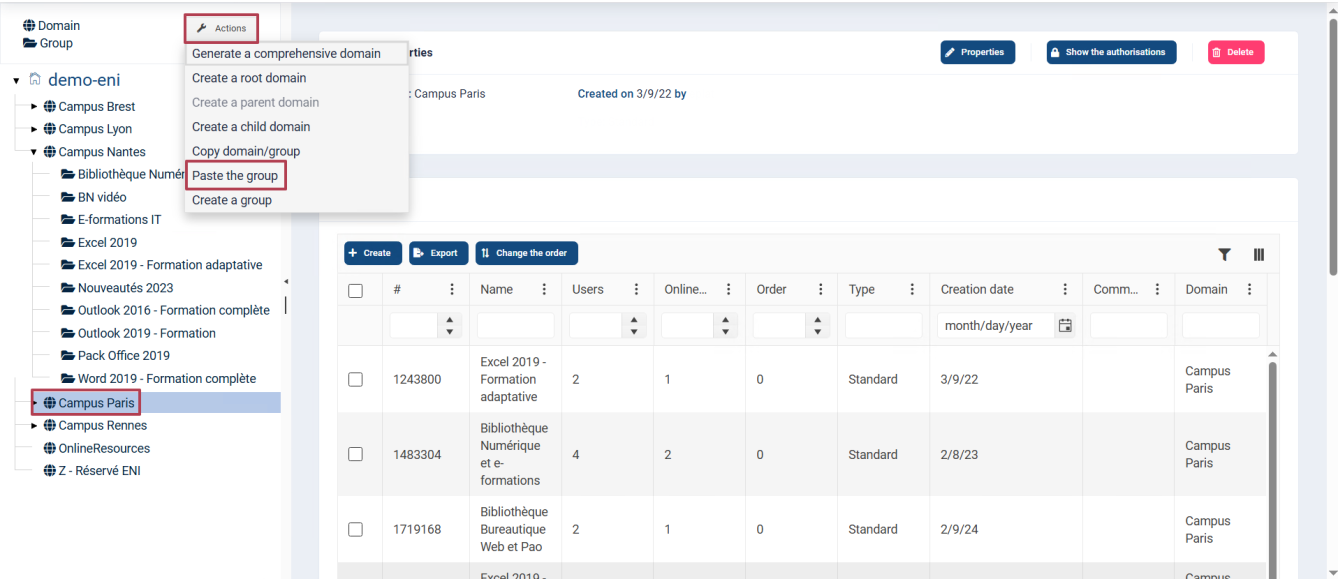Select Create a child domain option
The height and width of the screenshot is (579, 1338).
pyautogui.click(x=251, y=127)
